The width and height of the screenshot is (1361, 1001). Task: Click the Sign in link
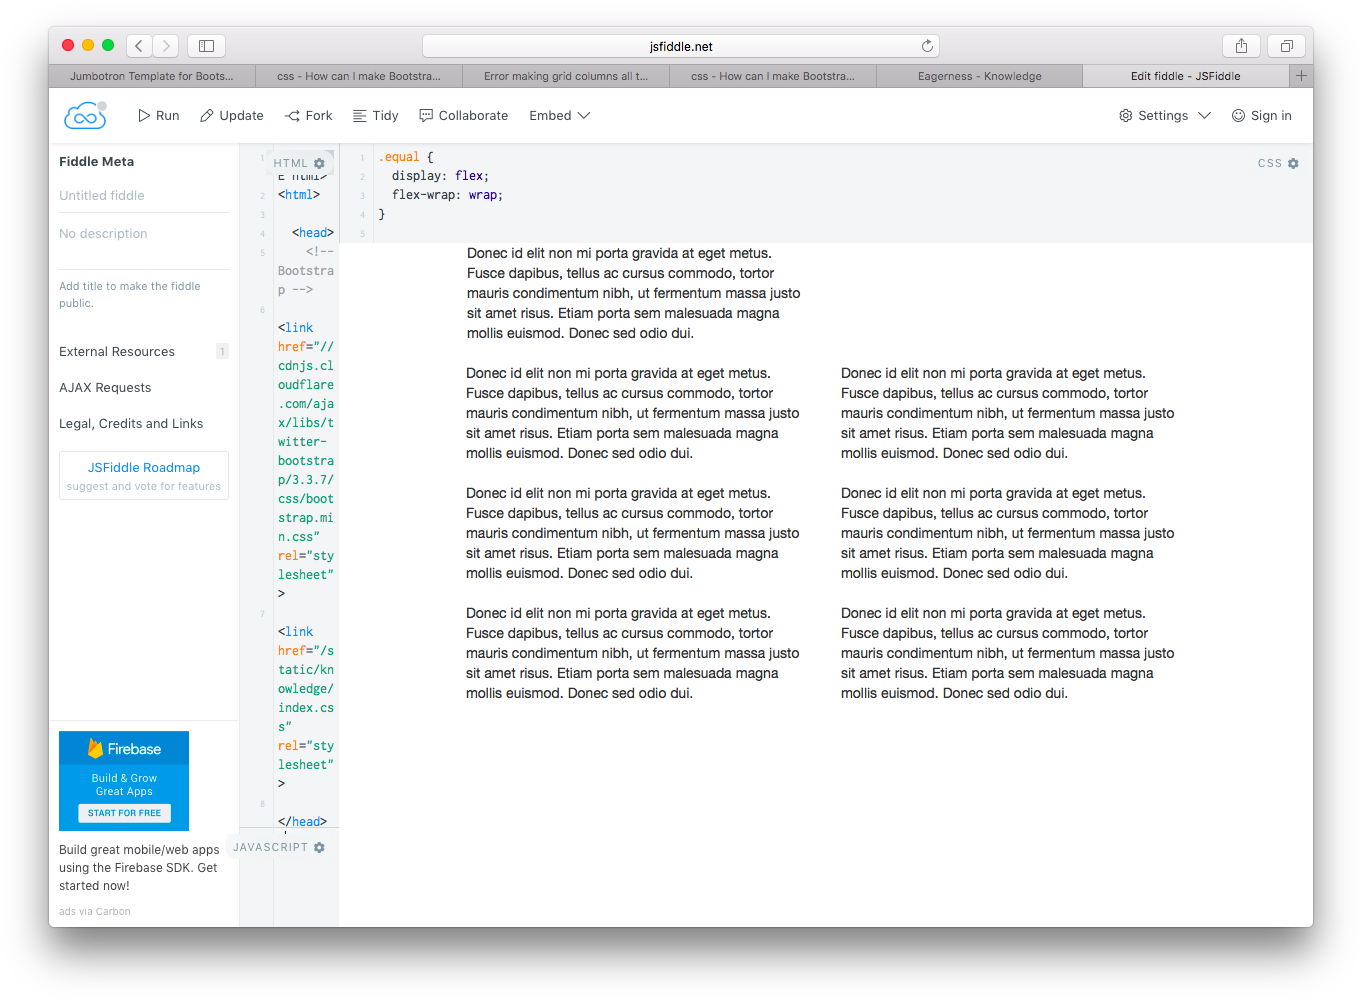[1261, 116]
